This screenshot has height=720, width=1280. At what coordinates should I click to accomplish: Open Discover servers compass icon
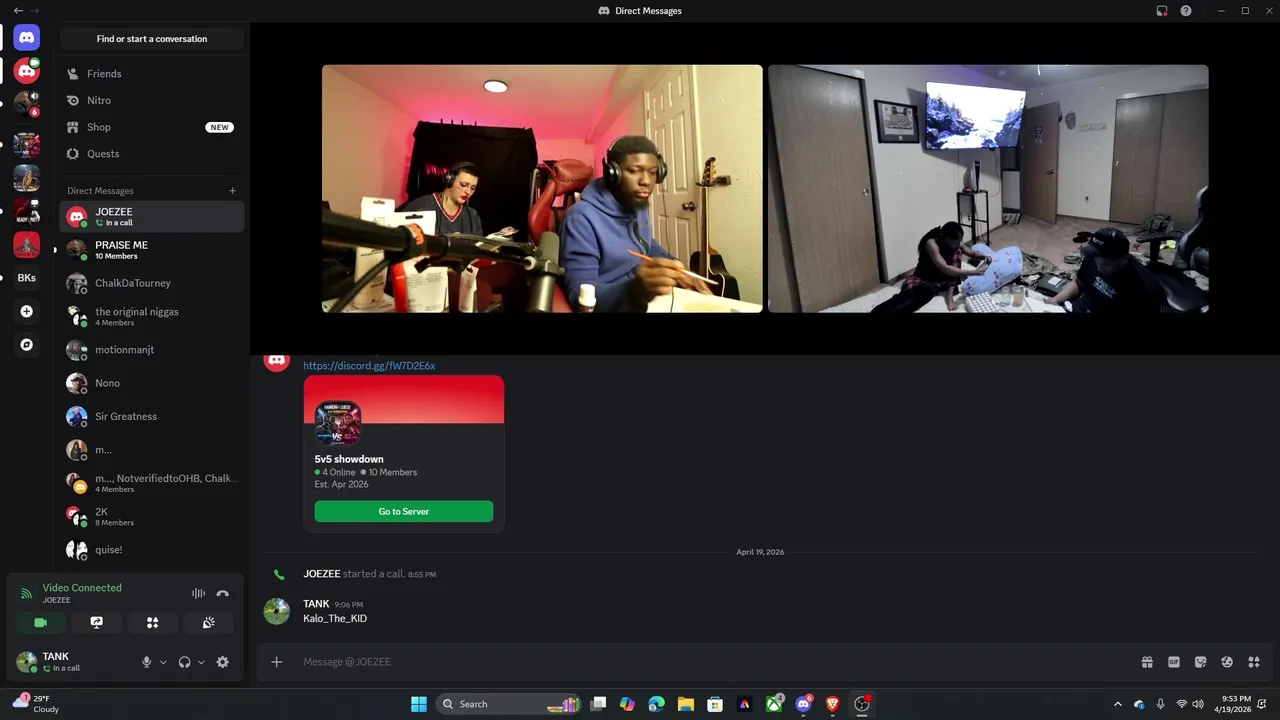tap(27, 345)
